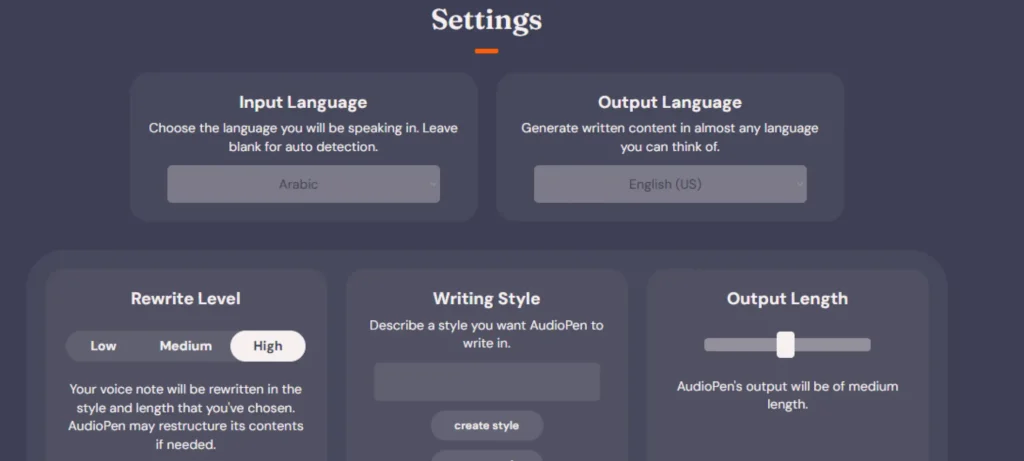Click the 'AudioPen's output will be of medium length' text
The height and width of the screenshot is (461, 1024).
787,395
